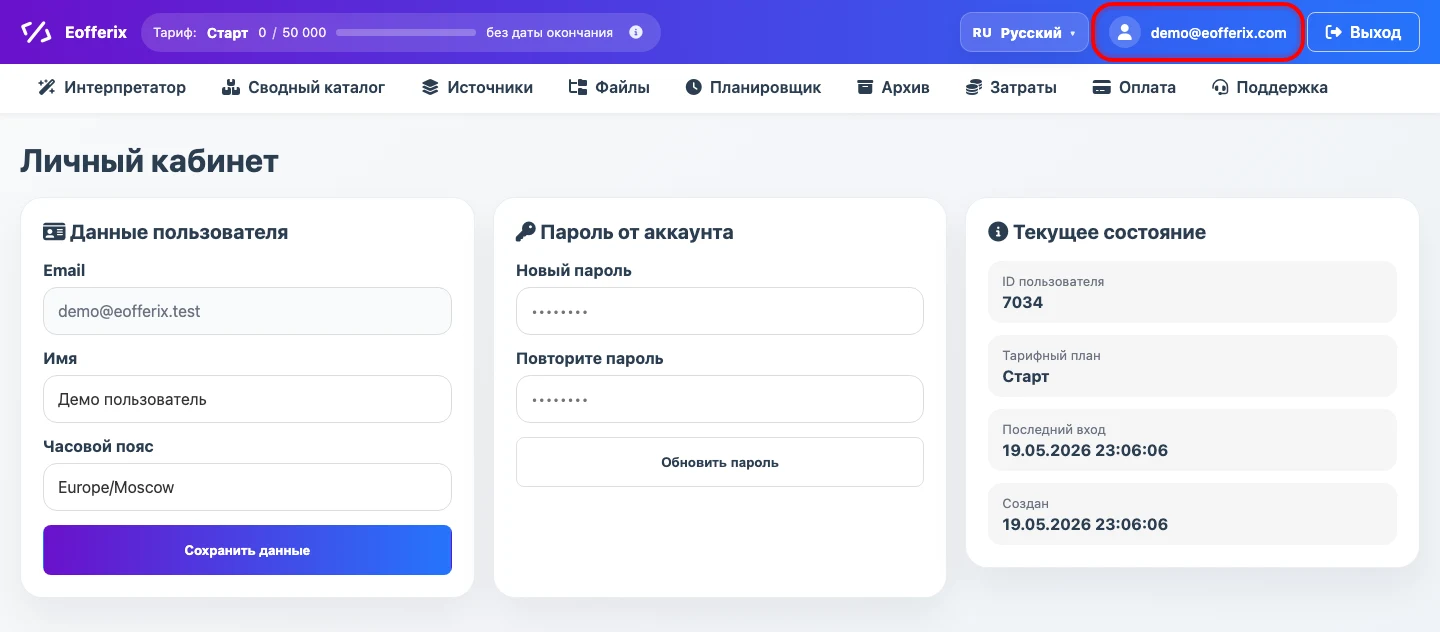Click the headset icon for Поддержка
The height and width of the screenshot is (632, 1440).
click(1220, 87)
